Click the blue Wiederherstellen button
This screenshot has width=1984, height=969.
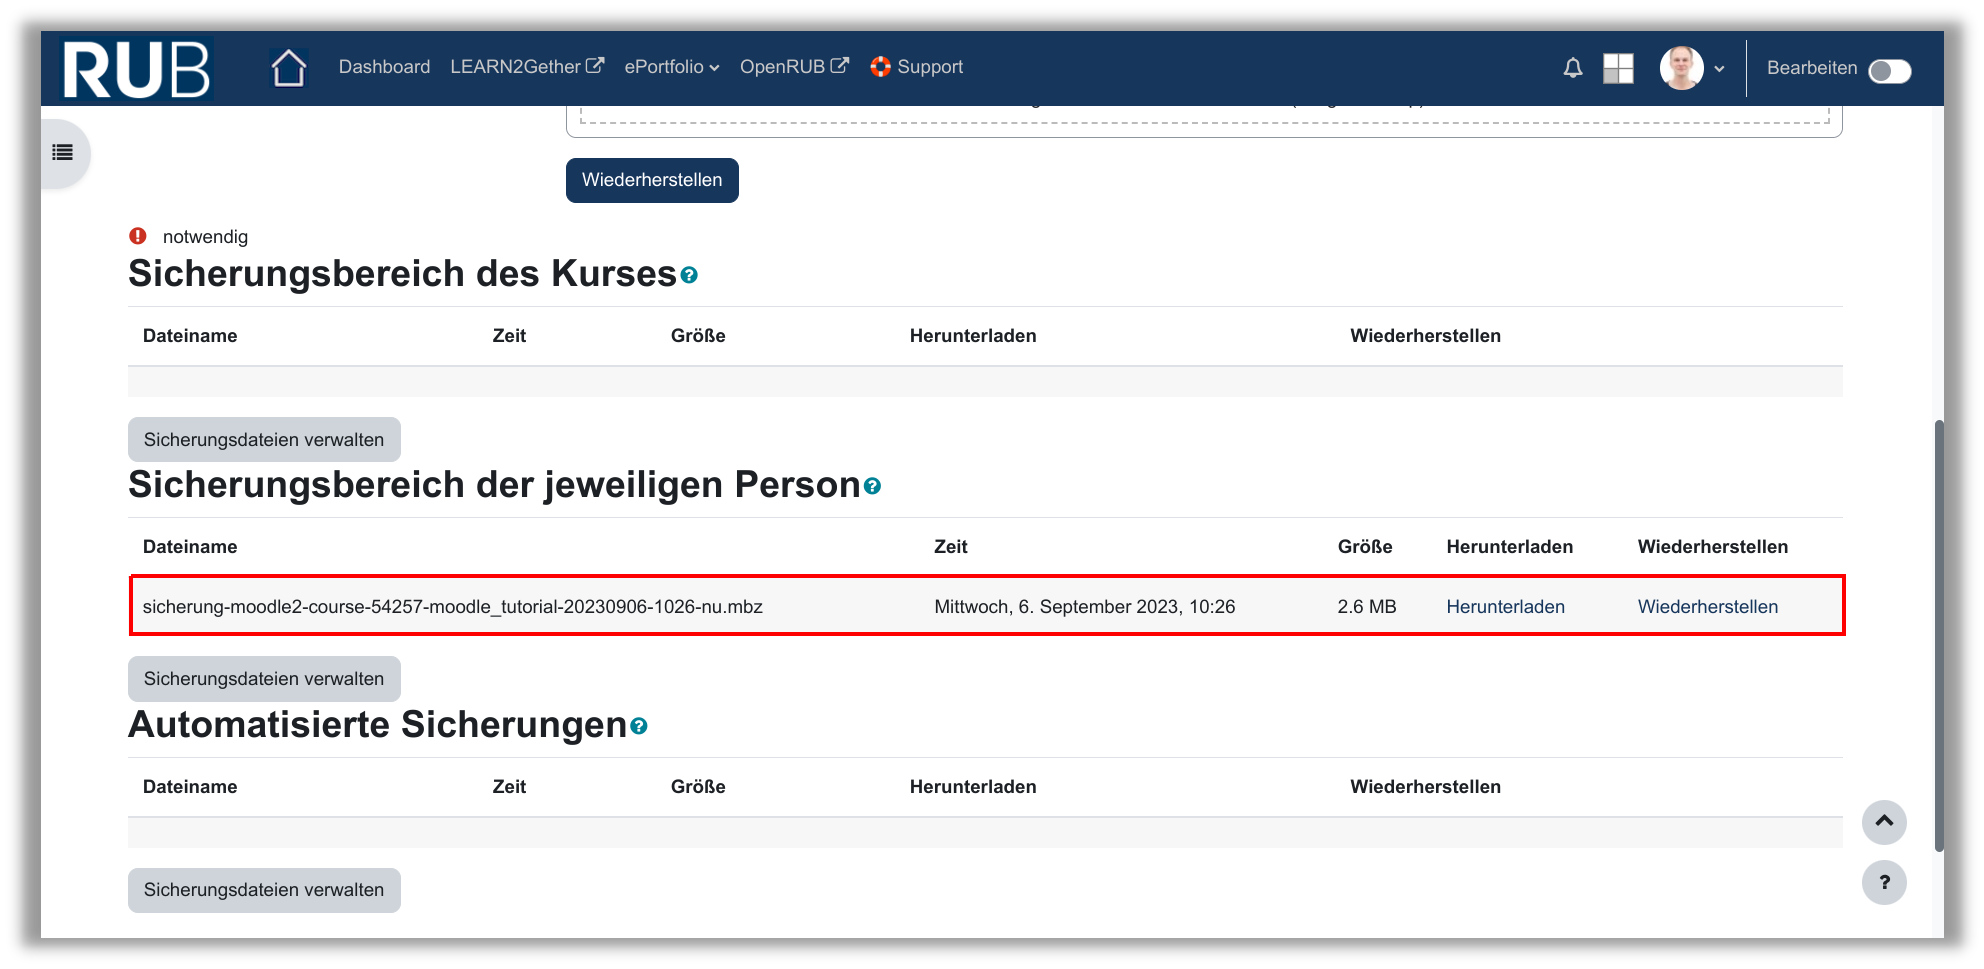pyautogui.click(x=652, y=180)
